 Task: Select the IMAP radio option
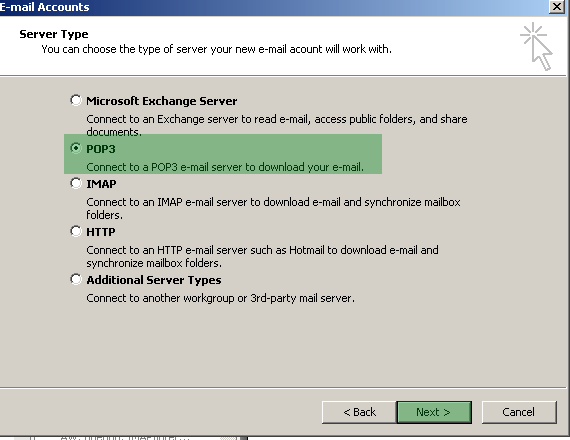pos(76,183)
